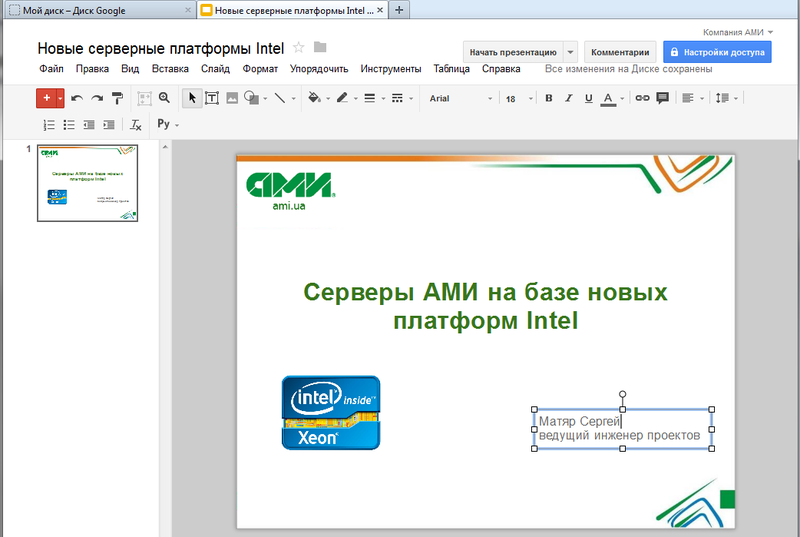The width and height of the screenshot is (800, 537).
Task: Open the Слайд menu
Action: click(x=215, y=69)
